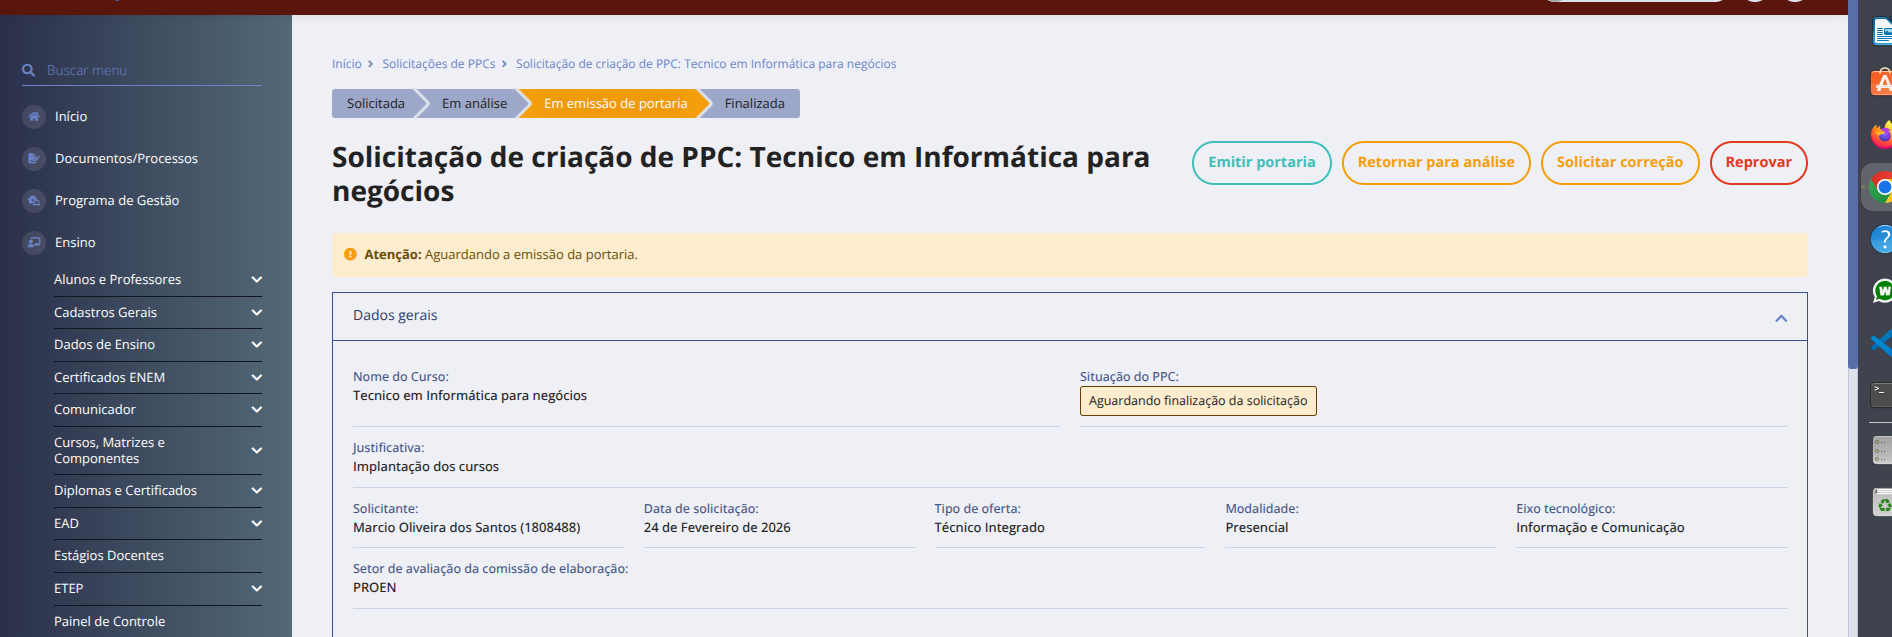Expand the Certificados ENEM submenu
Image resolution: width=1892 pixels, height=637 pixels.
(x=256, y=378)
